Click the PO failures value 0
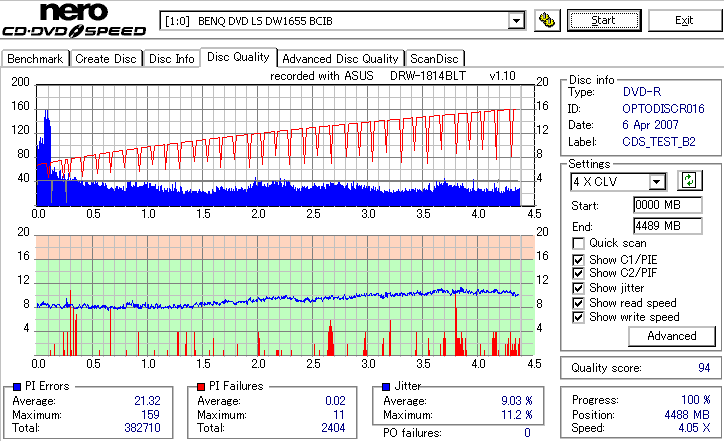This screenshot has height=441, width=724. pyautogui.click(x=527, y=433)
